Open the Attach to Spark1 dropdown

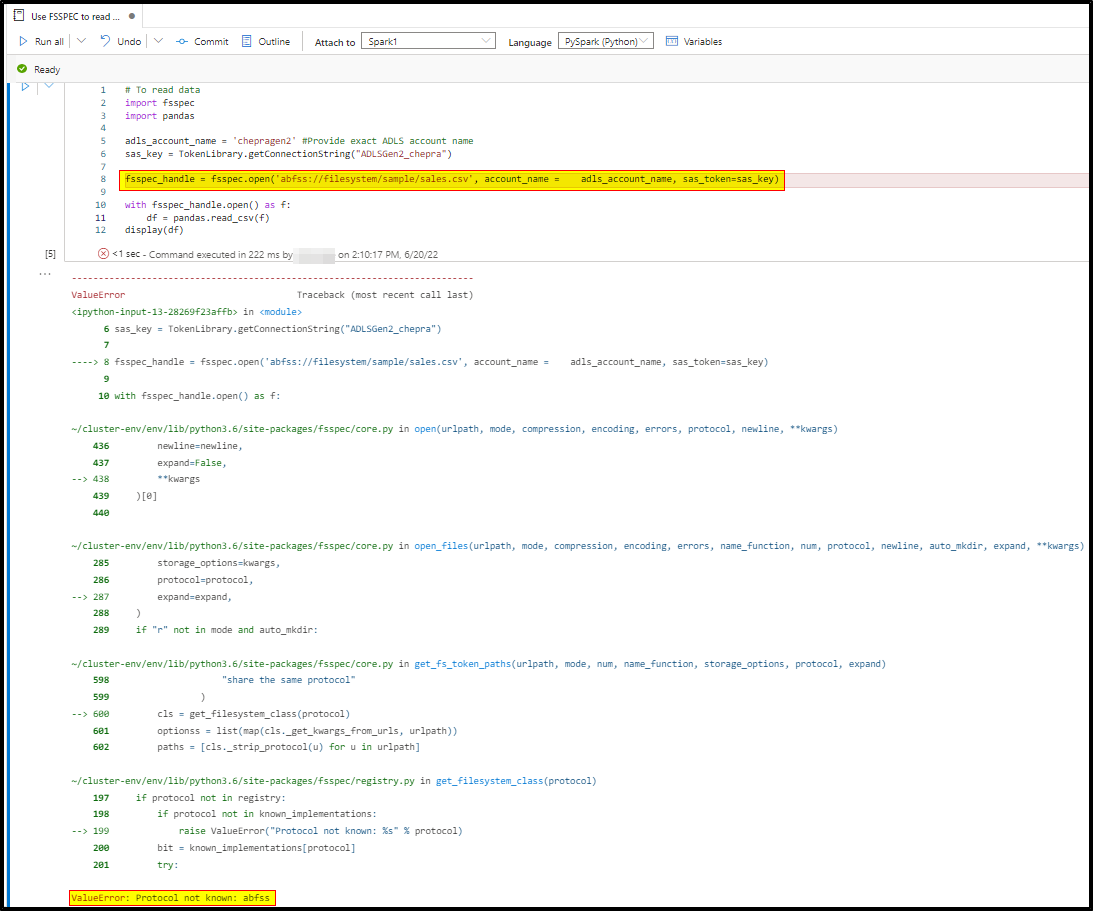pos(428,41)
